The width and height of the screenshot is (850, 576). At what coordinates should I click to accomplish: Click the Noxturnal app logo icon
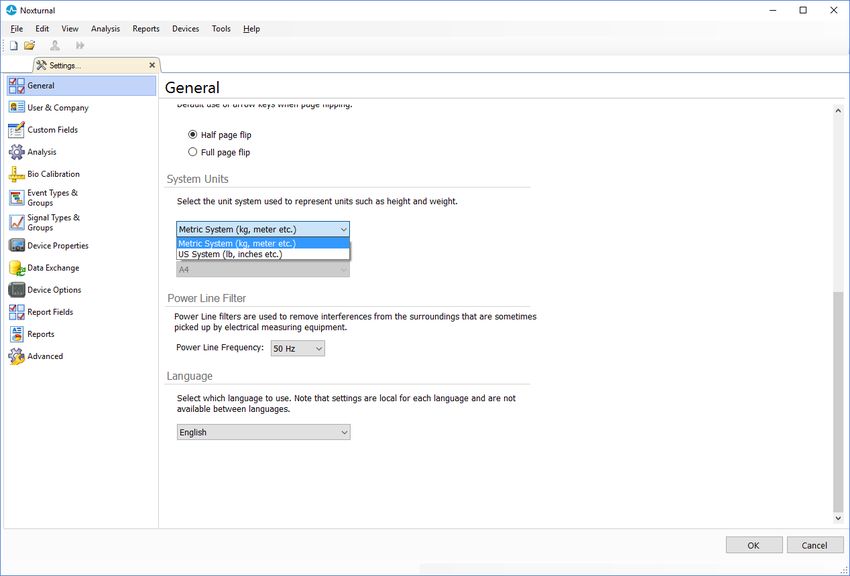(x=11, y=10)
